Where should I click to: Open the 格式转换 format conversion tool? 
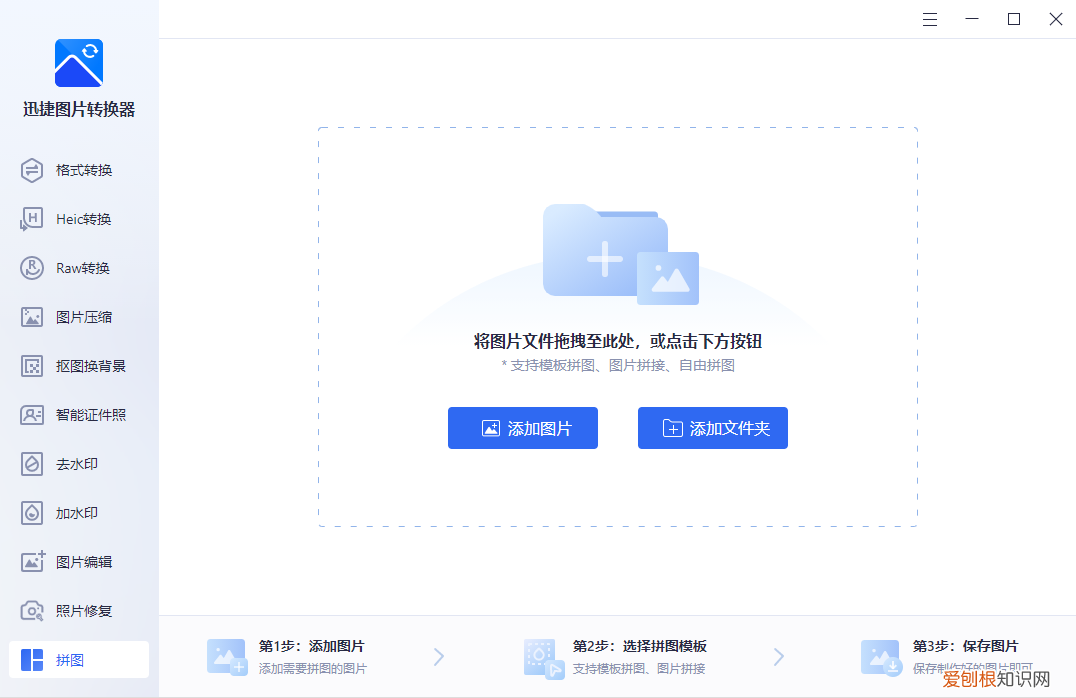point(79,170)
